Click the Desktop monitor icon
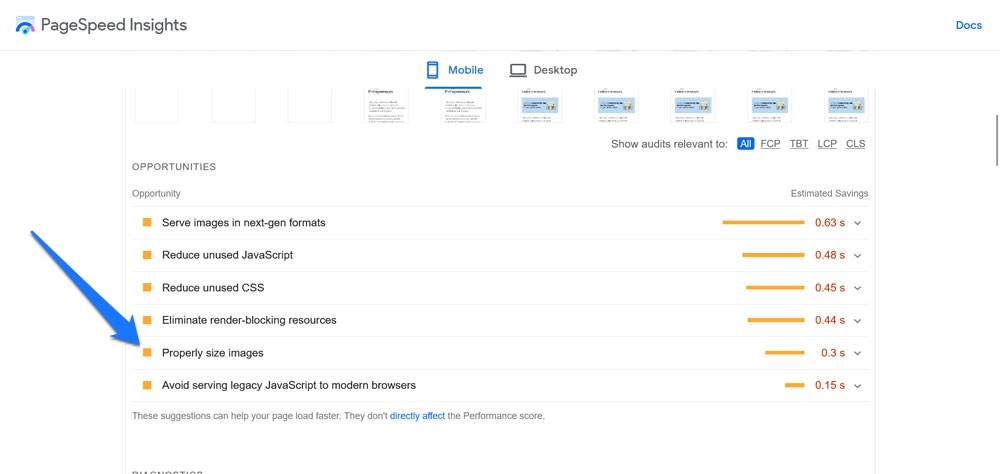The width and height of the screenshot is (1000, 474). pyautogui.click(x=518, y=70)
